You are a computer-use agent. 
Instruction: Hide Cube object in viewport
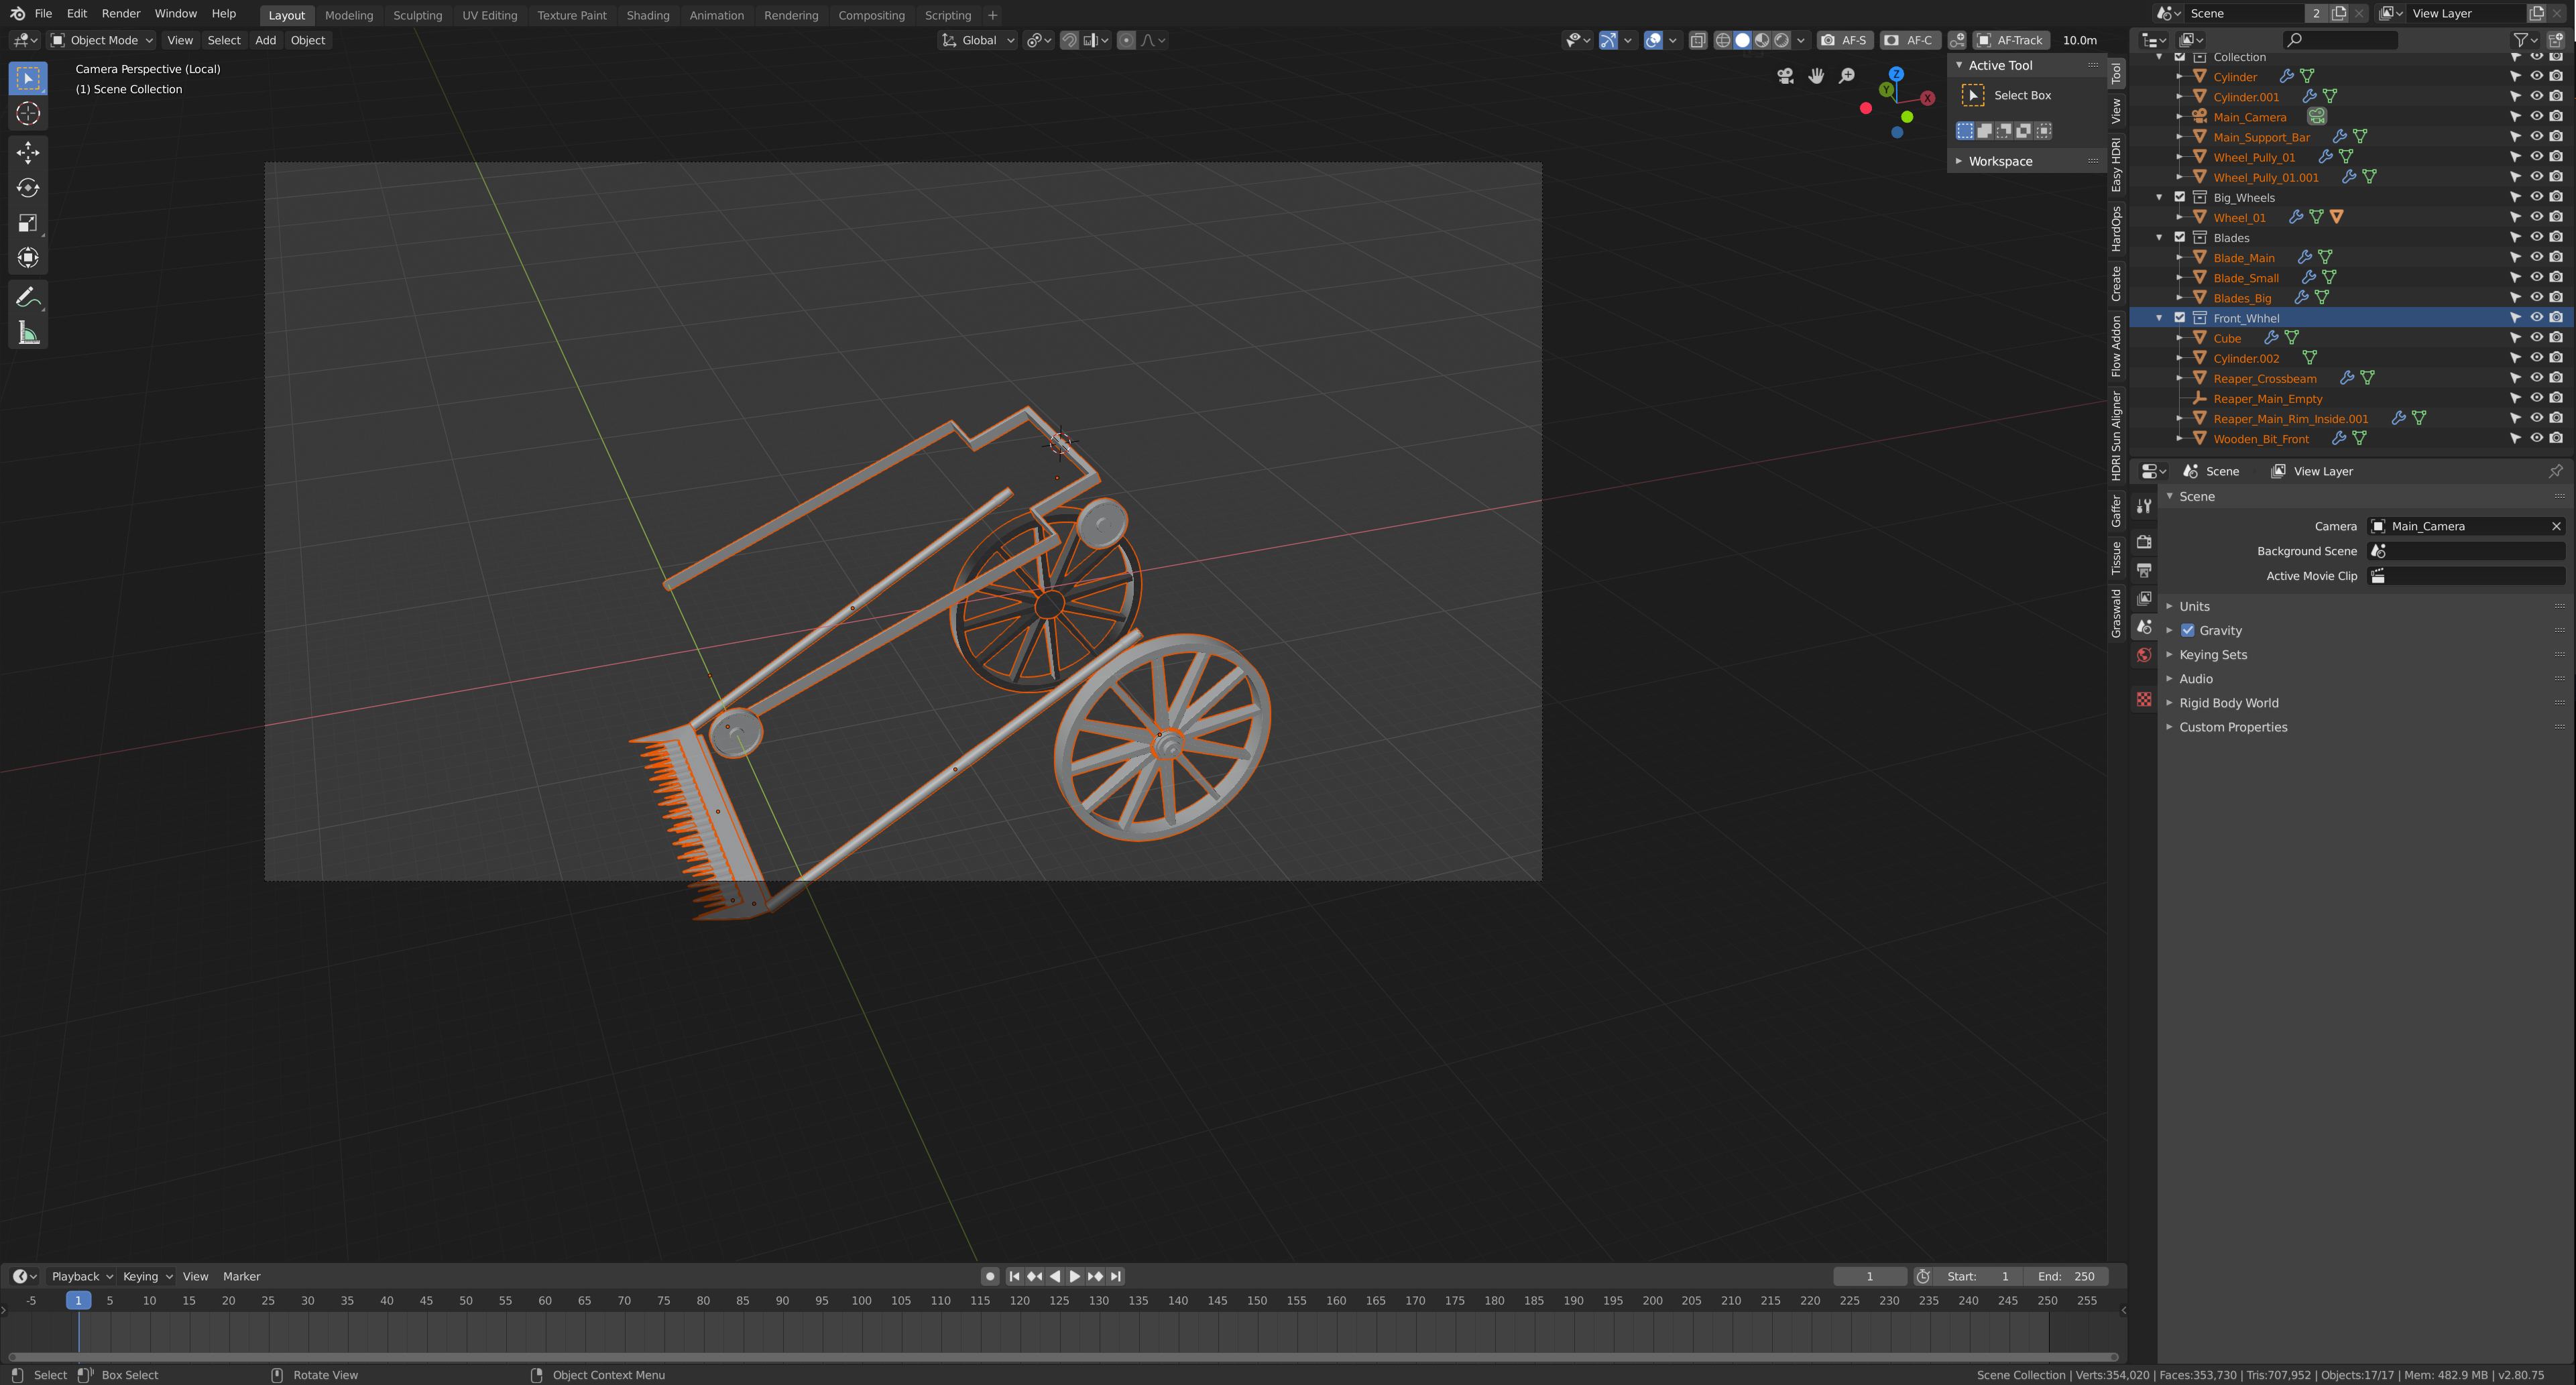tap(2536, 338)
